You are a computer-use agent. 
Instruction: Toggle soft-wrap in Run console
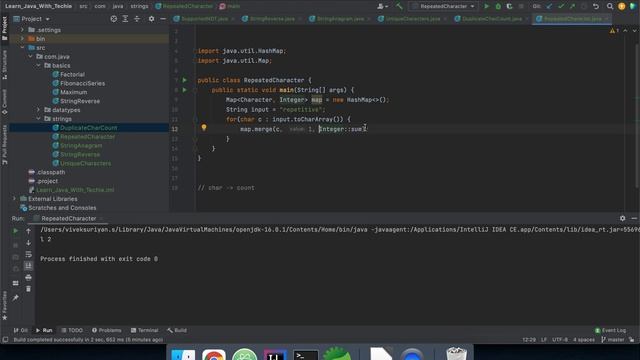(28, 254)
